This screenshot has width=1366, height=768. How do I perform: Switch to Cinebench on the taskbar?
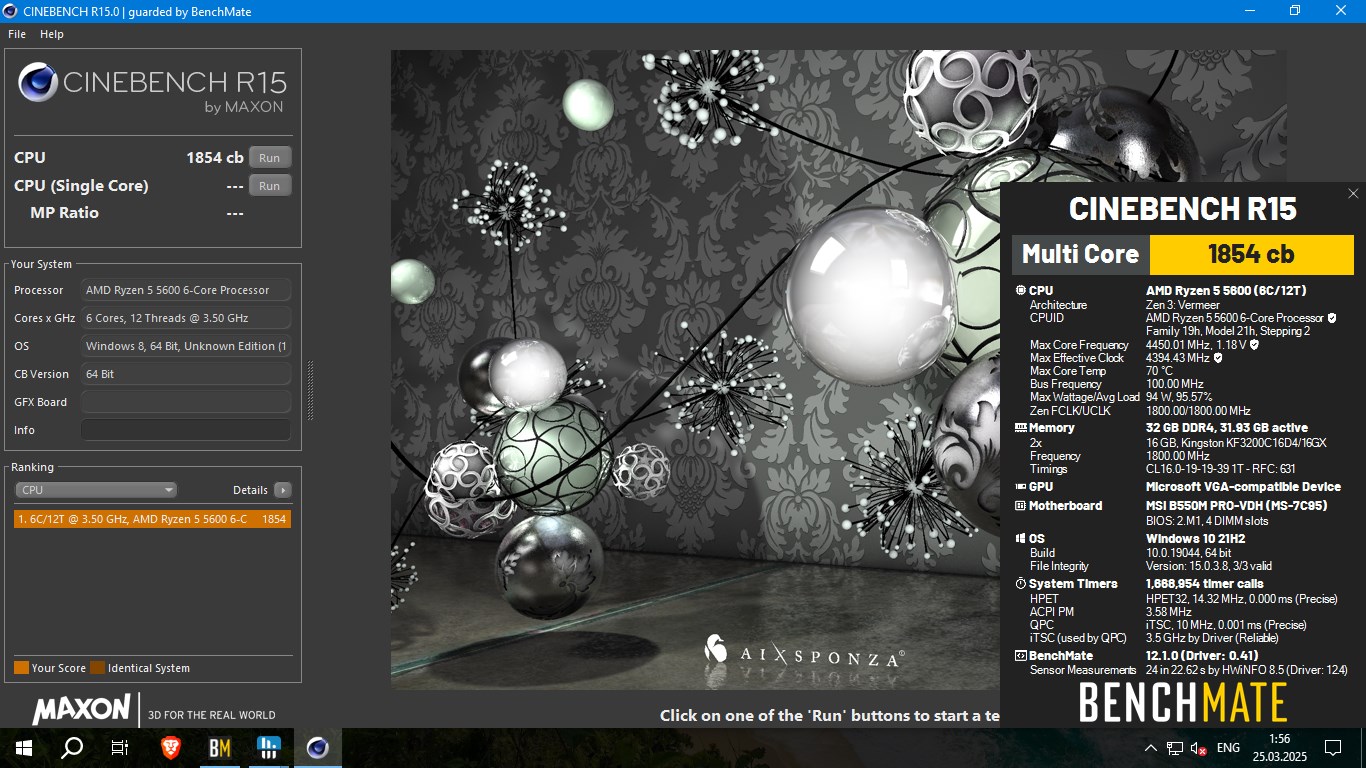click(x=317, y=748)
